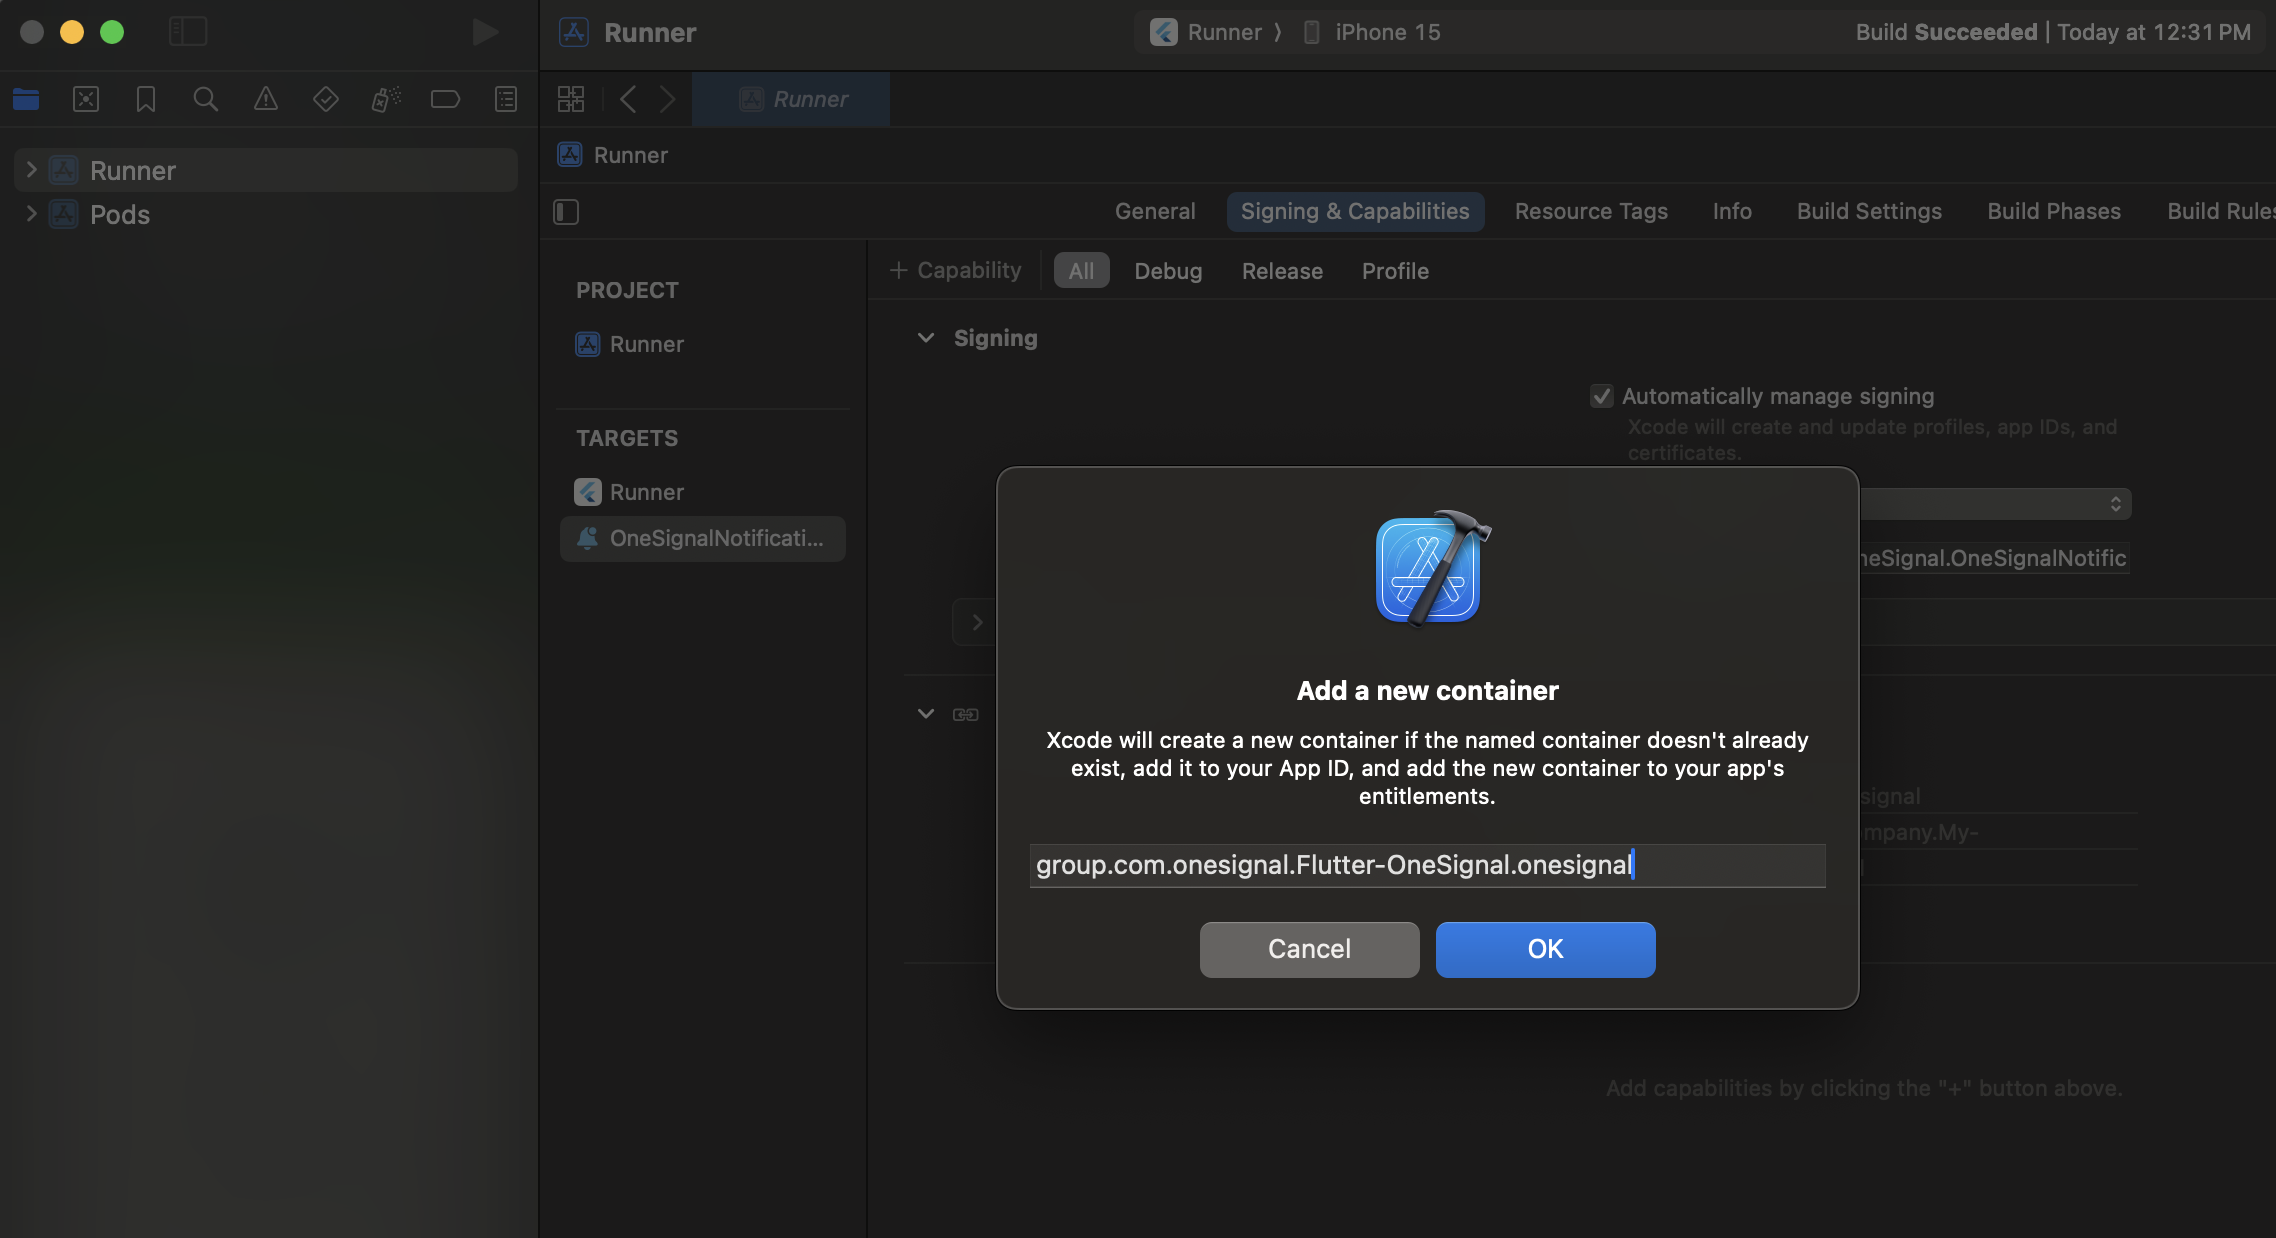
Task: Open the Build Settings tab
Action: [1869, 211]
